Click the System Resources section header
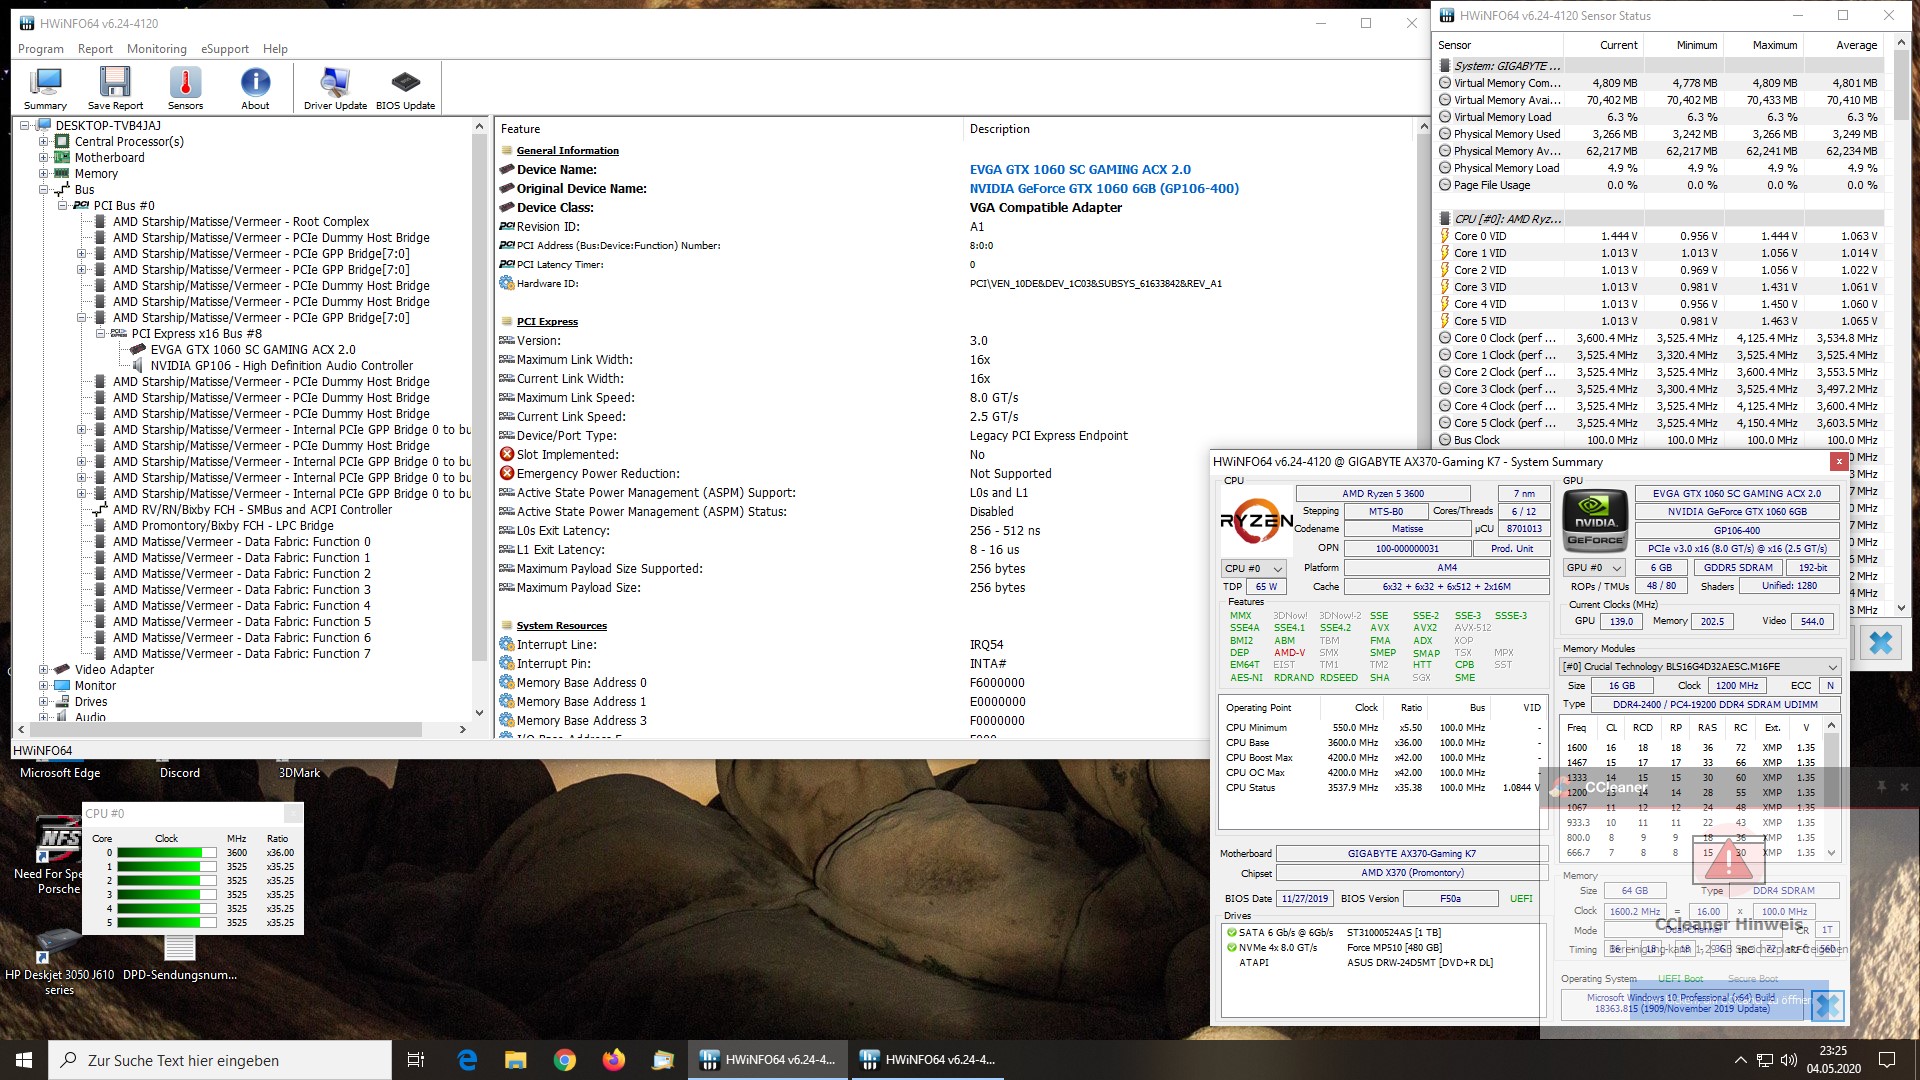The image size is (1920, 1080). (x=561, y=626)
